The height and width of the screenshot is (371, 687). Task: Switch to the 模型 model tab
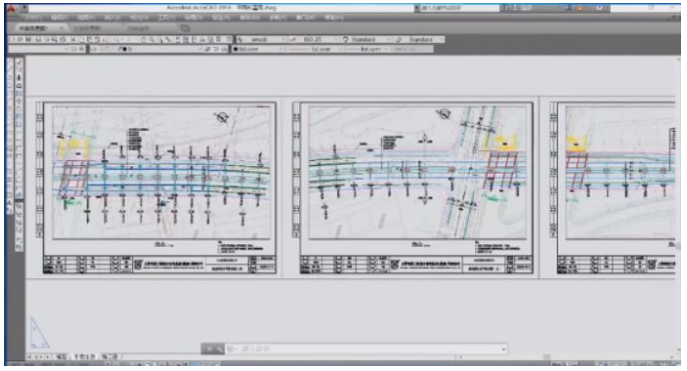61,357
